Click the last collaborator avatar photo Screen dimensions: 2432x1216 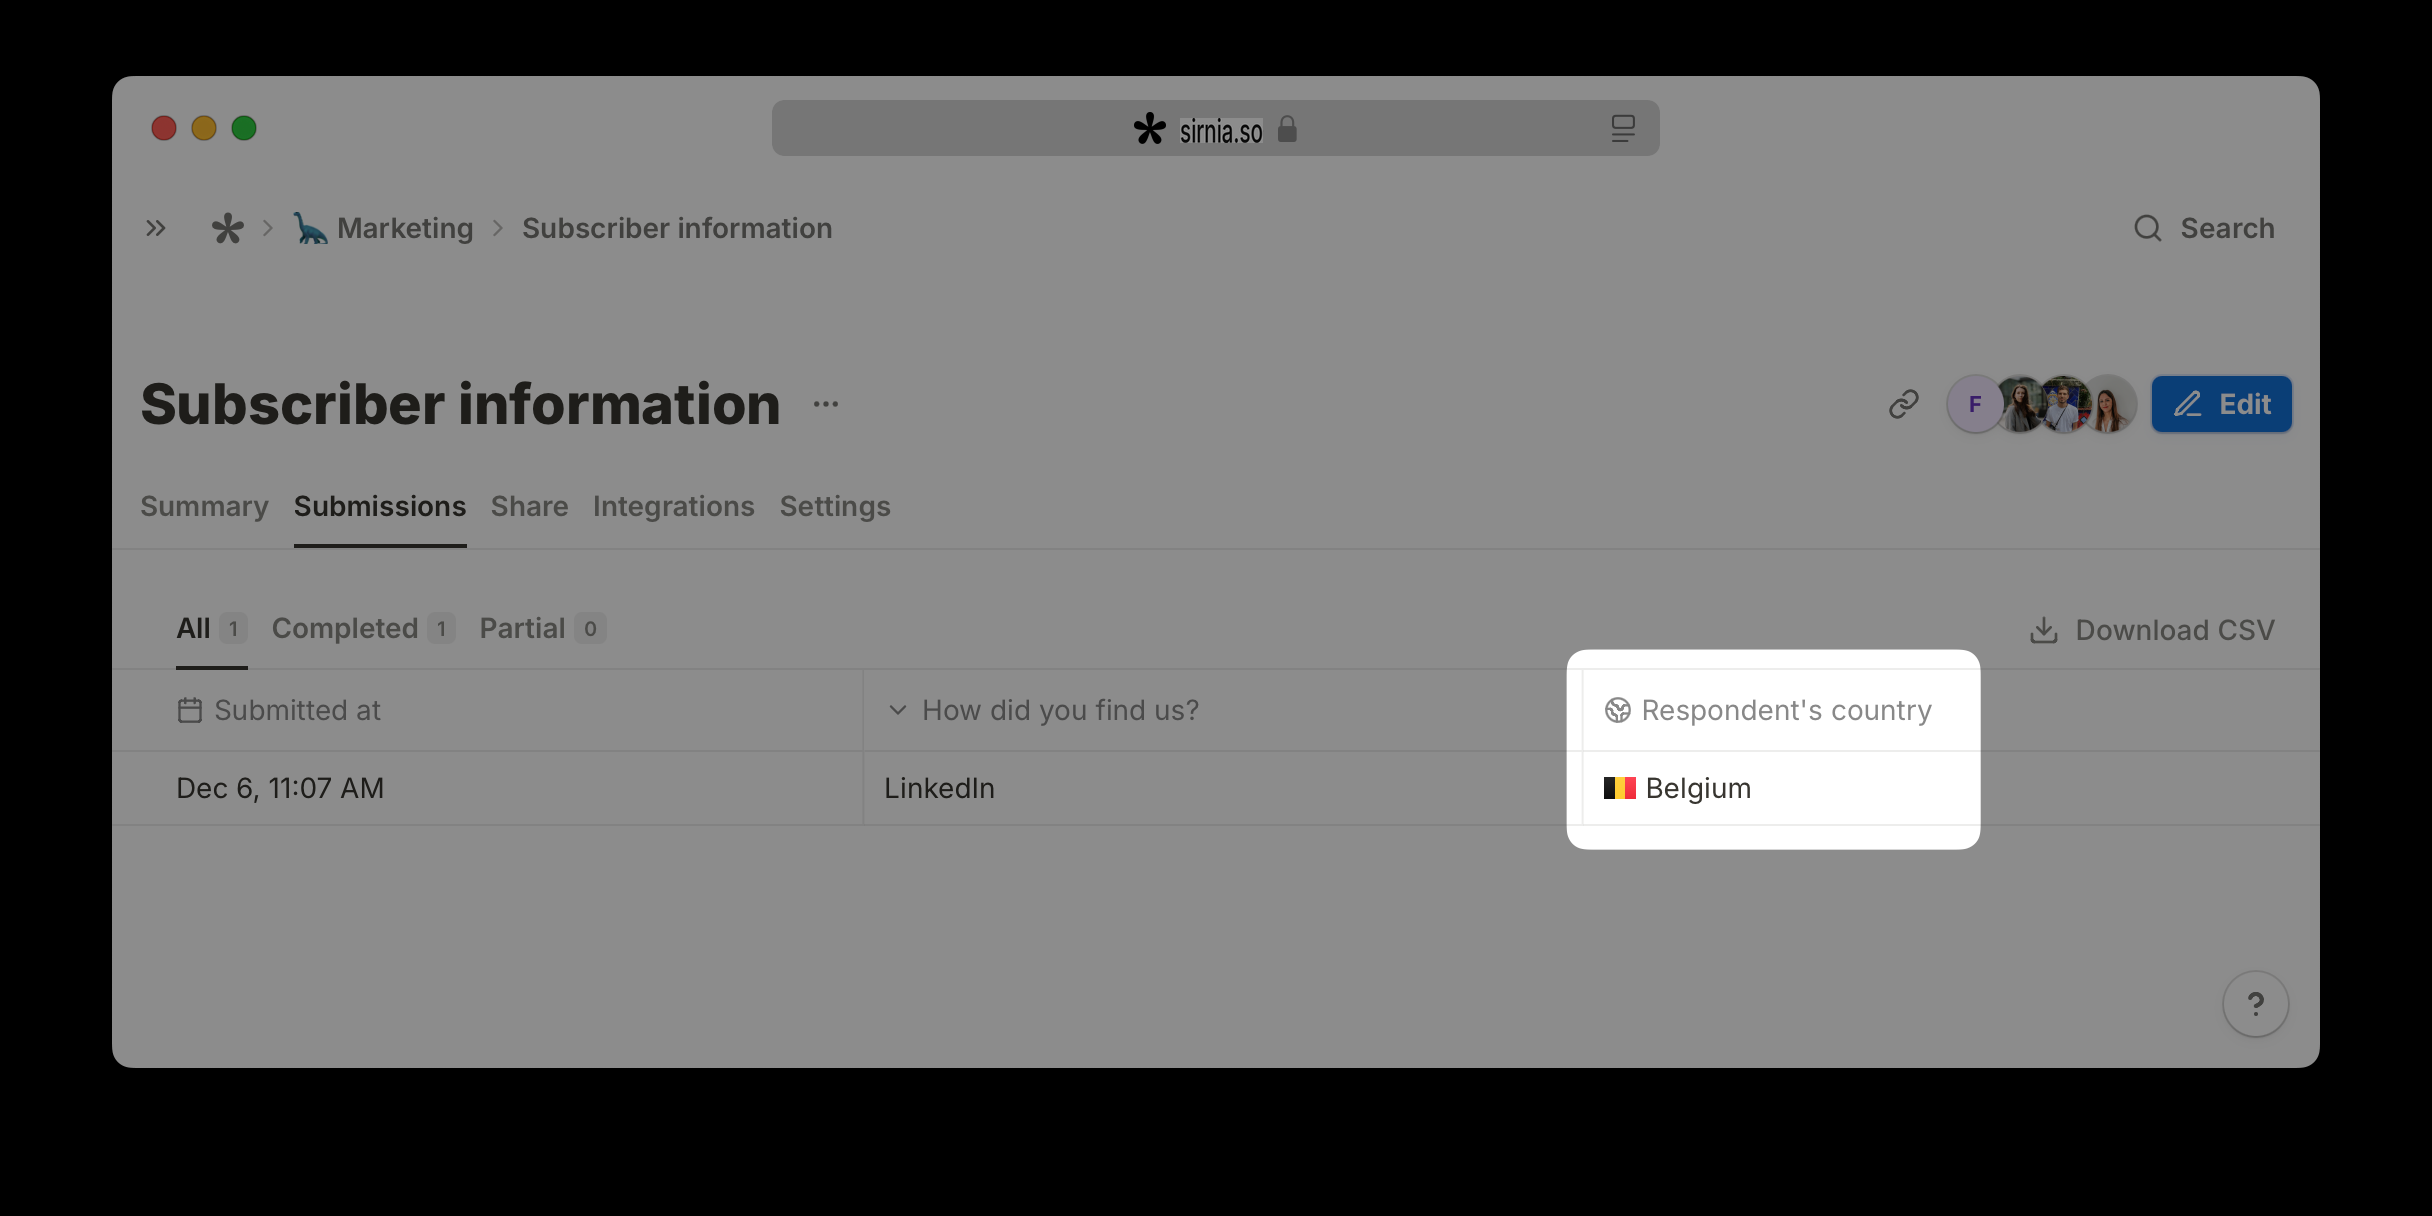(2107, 404)
